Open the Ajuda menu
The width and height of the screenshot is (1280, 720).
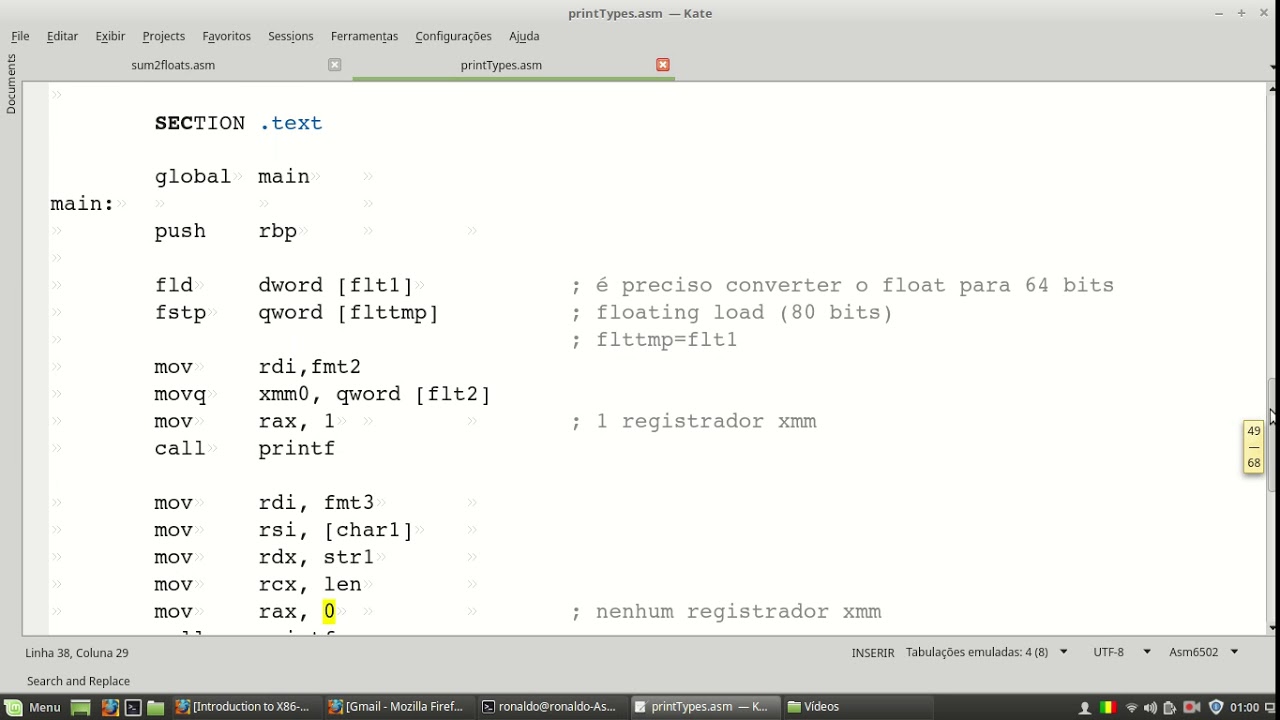click(x=524, y=36)
